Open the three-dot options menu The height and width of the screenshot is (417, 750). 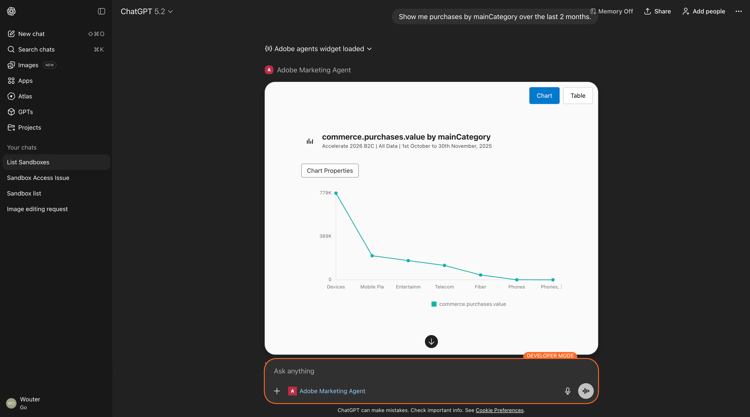pyautogui.click(x=739, y=11)
